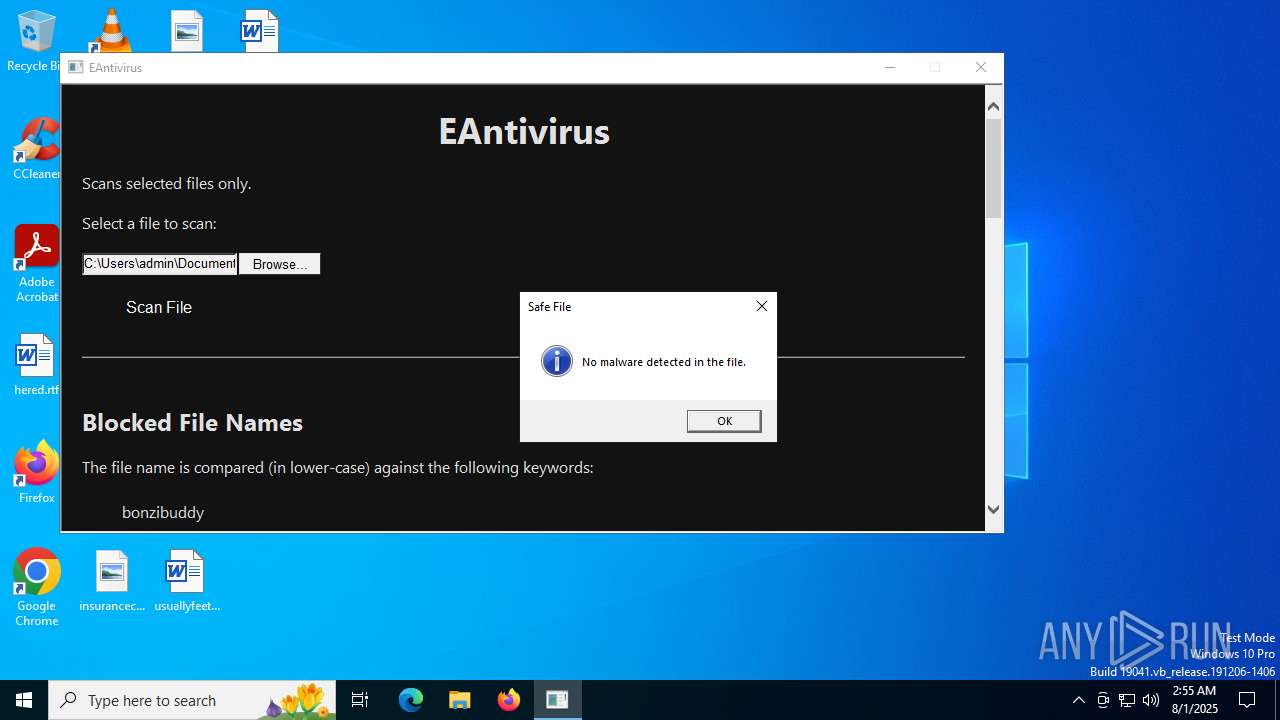The width and height of the screenshot is (1280, 720).
Task: Click the scrollbar up arrow in EAntivirus
Action: coord(993,105)
